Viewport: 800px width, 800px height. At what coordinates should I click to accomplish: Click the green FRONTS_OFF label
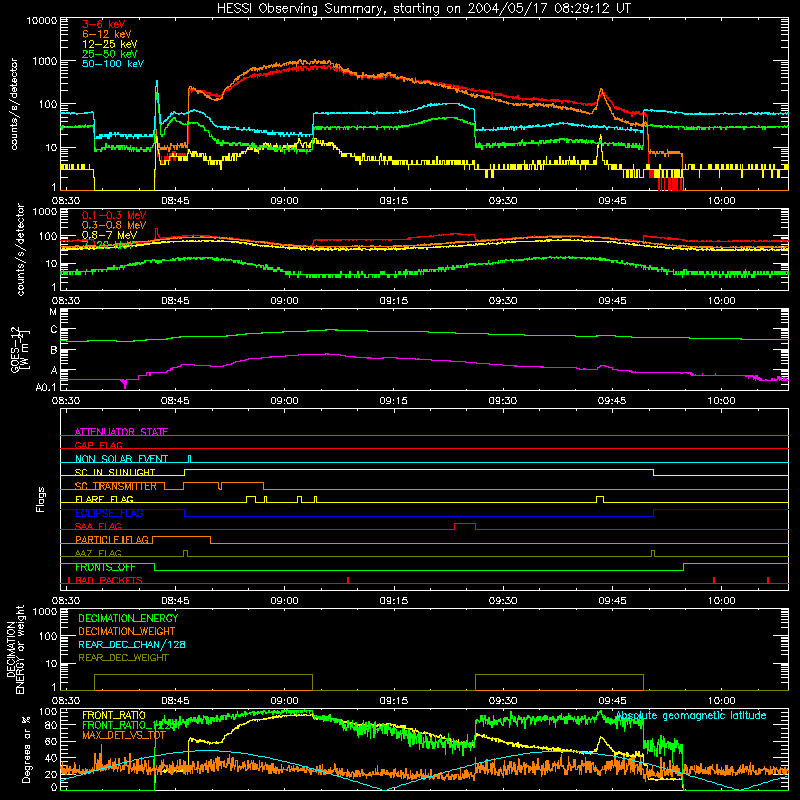pos(106,567)
